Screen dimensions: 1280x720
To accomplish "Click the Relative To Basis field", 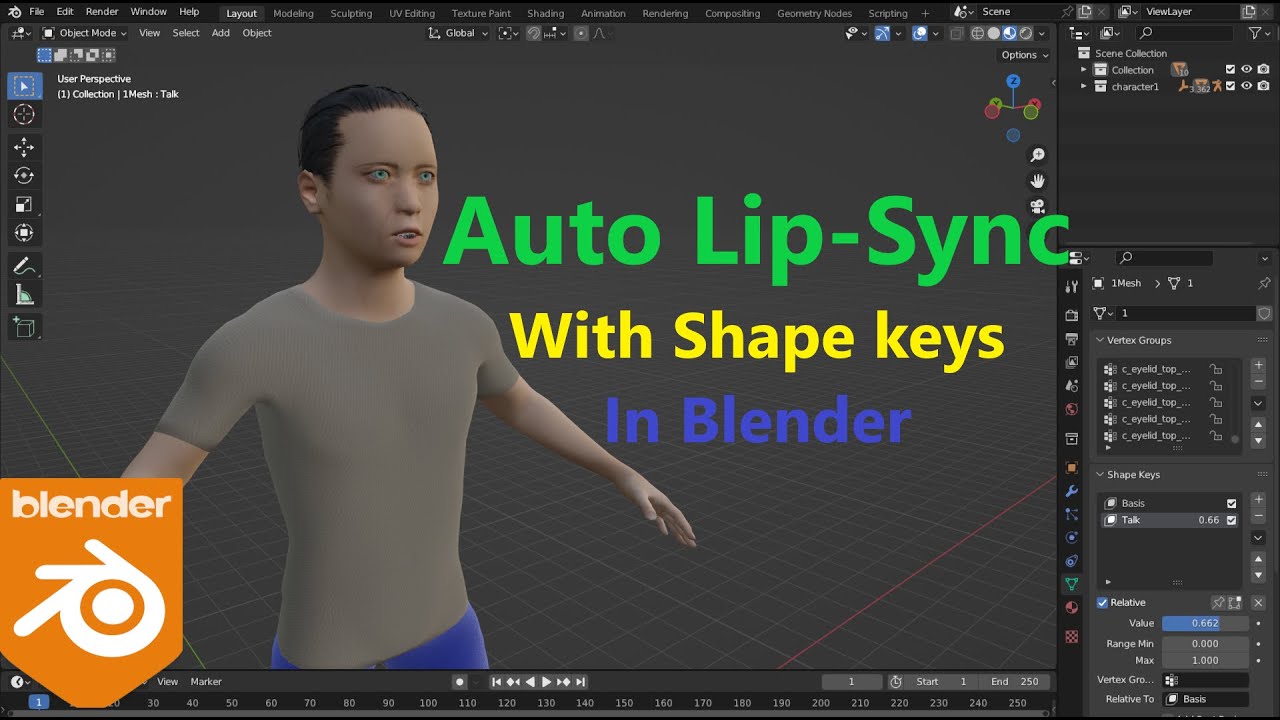I will [x=1206, y=699].
